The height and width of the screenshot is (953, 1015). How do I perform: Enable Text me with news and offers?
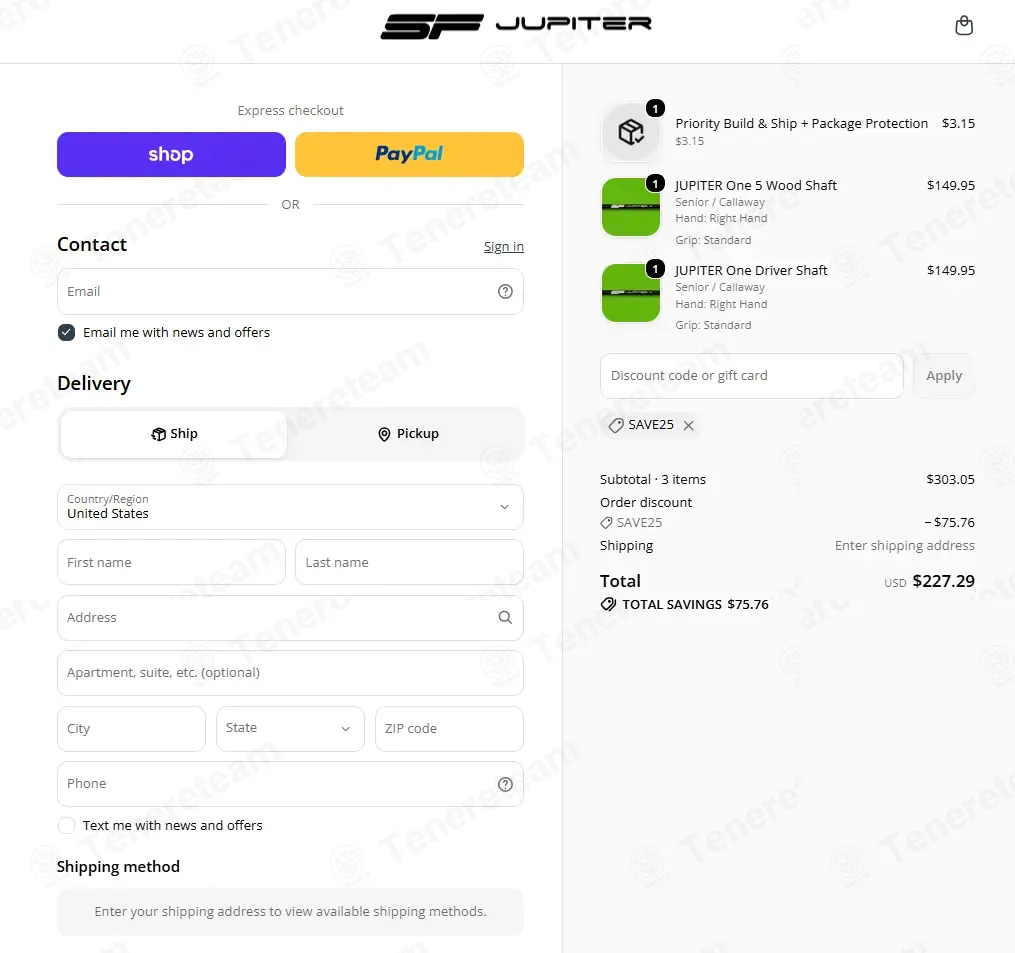coord(66,825)
